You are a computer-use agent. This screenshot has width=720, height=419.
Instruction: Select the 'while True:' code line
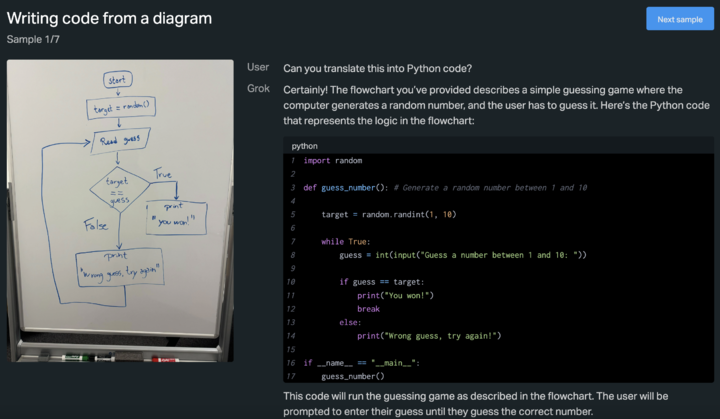(x=345, y=242)
